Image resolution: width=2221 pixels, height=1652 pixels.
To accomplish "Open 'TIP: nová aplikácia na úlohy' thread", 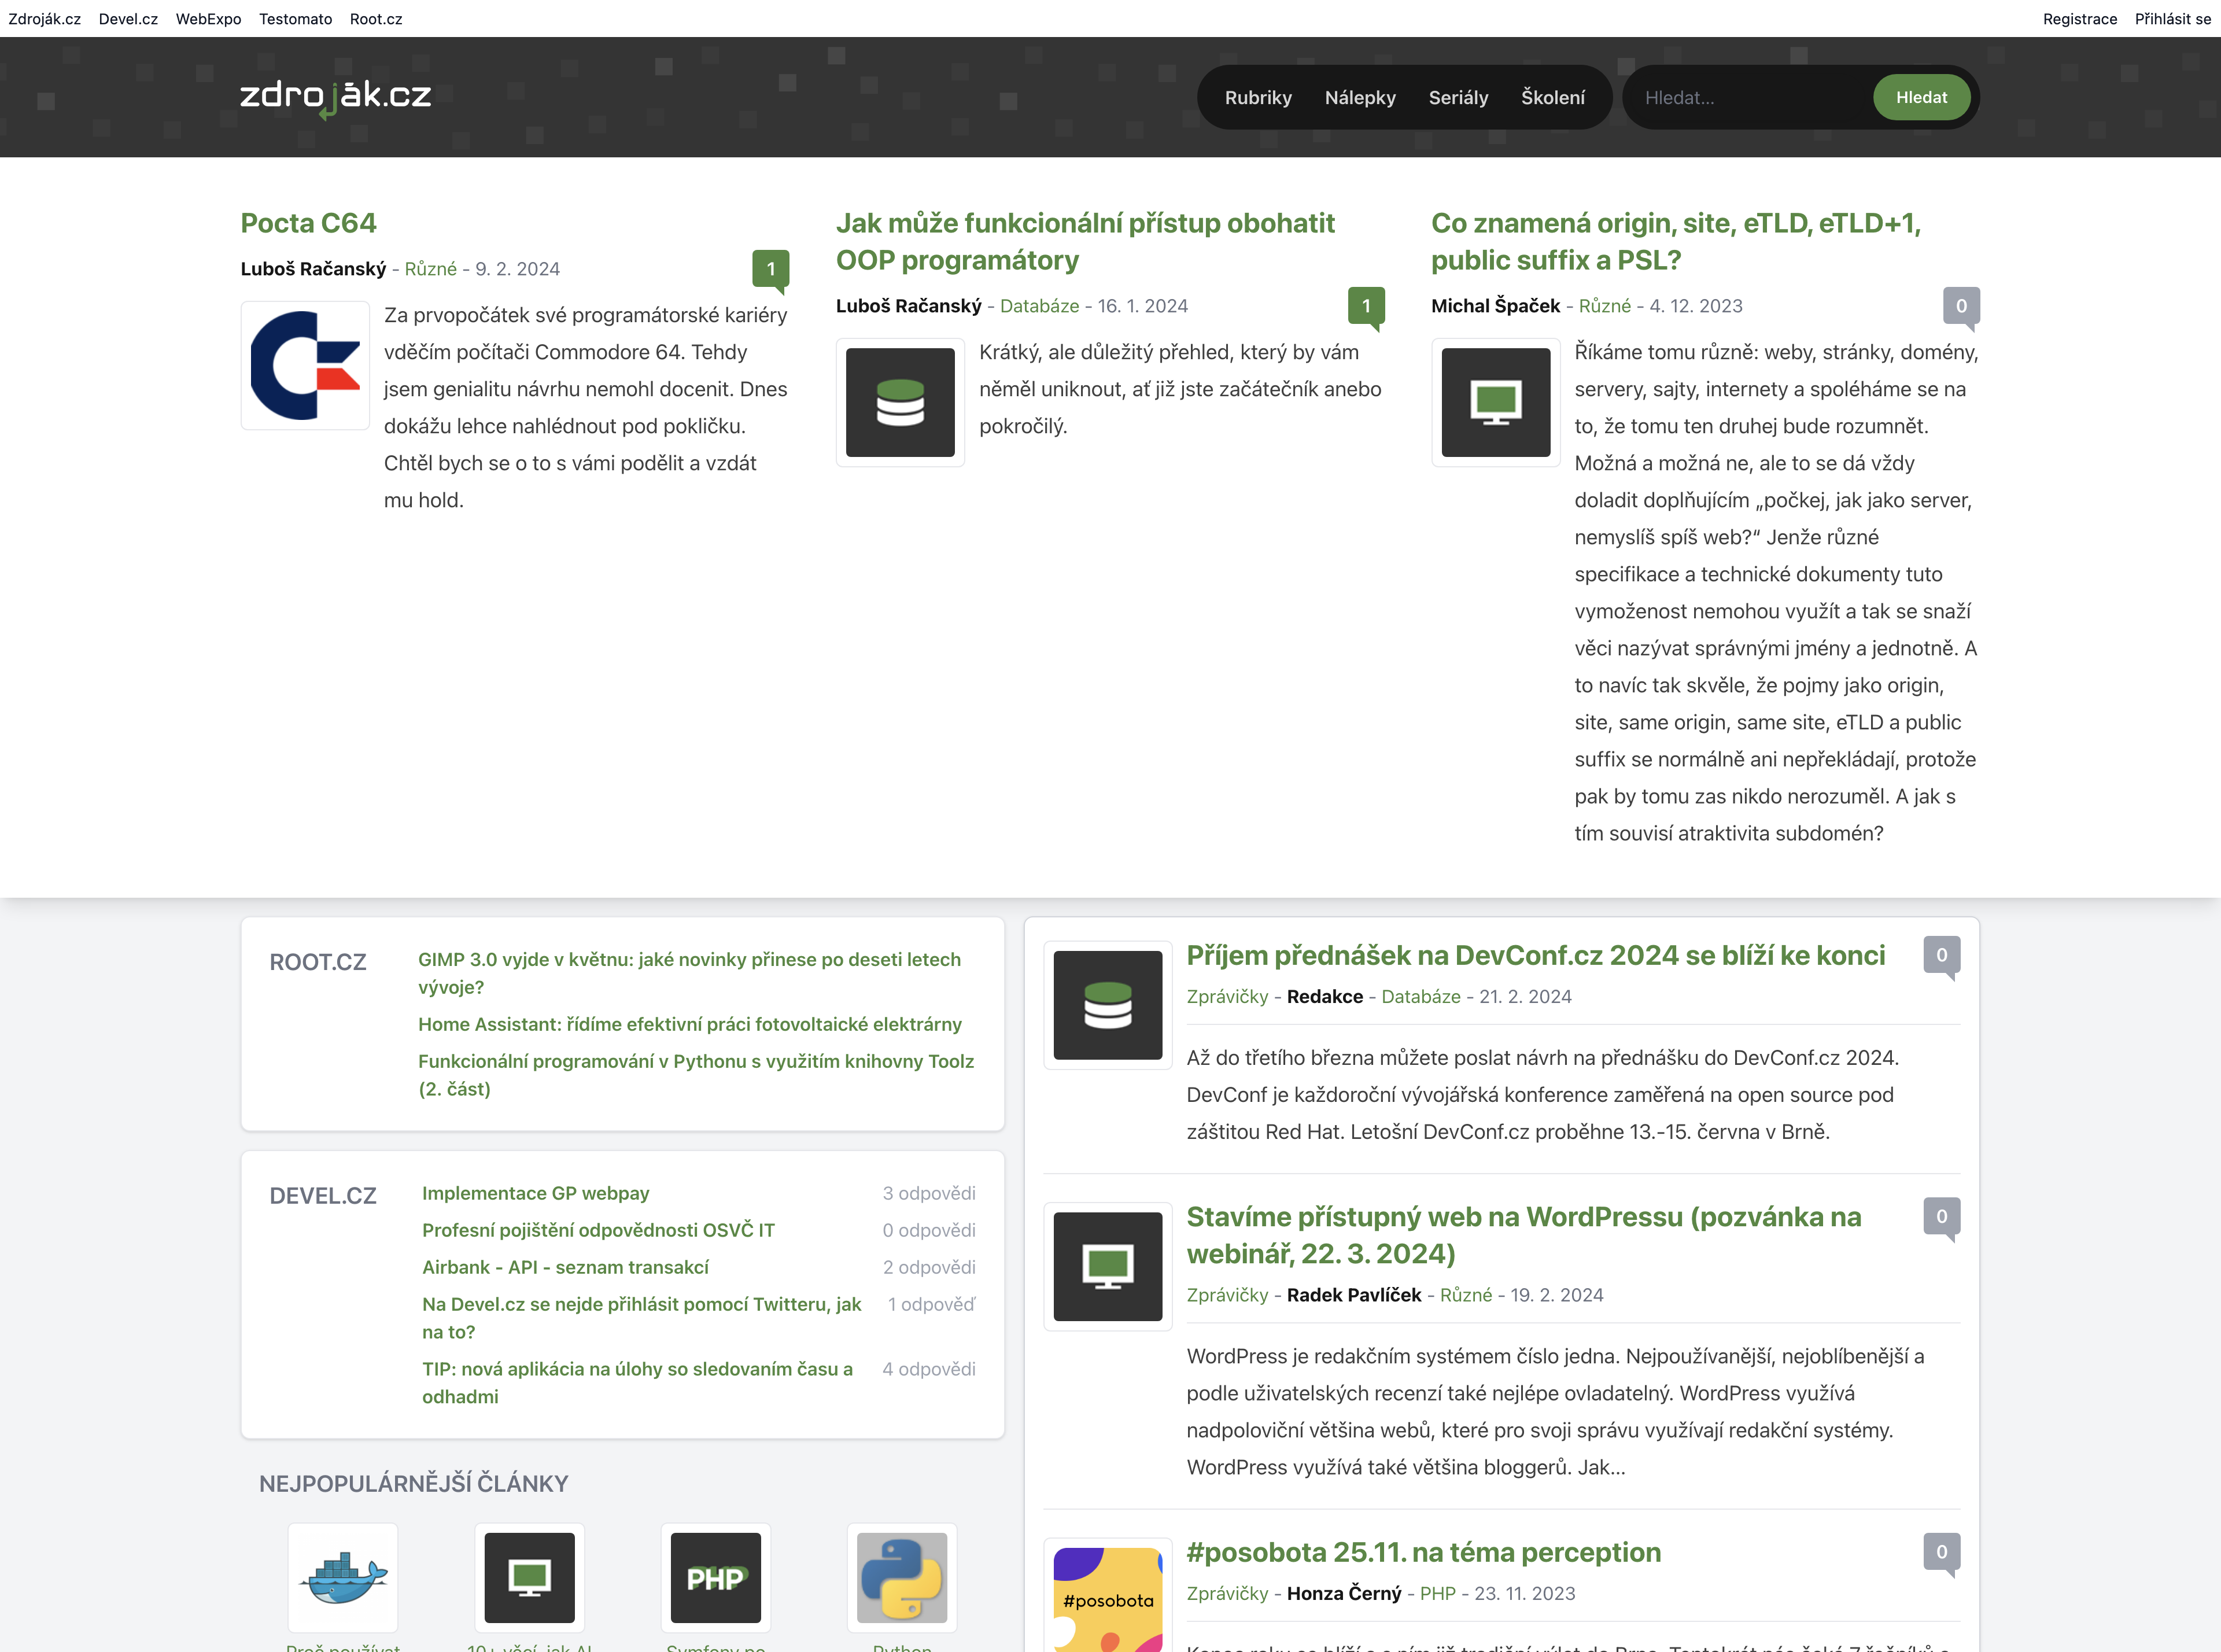I will (637, 1383).
